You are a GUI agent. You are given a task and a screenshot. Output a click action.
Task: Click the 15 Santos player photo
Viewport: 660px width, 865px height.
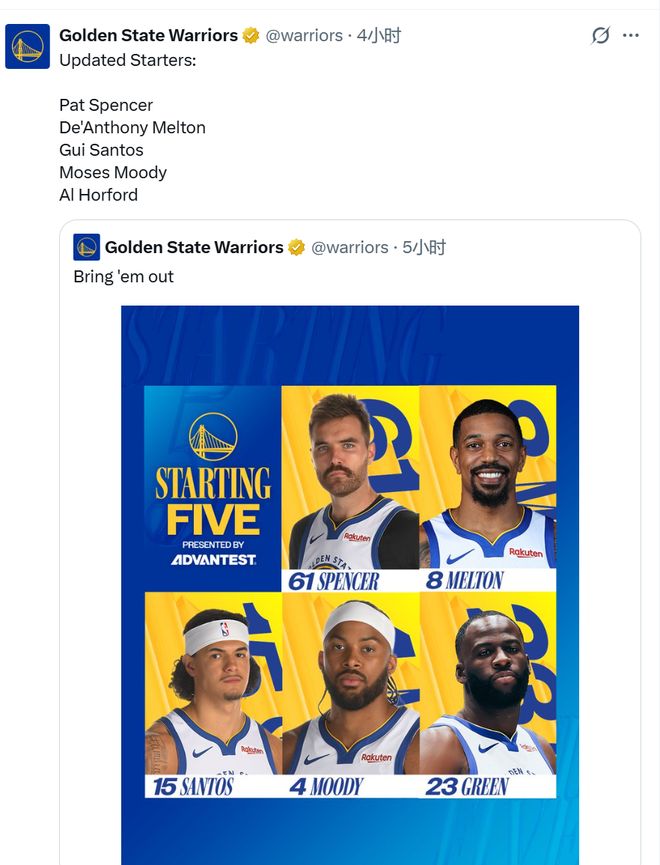[213, 690]
